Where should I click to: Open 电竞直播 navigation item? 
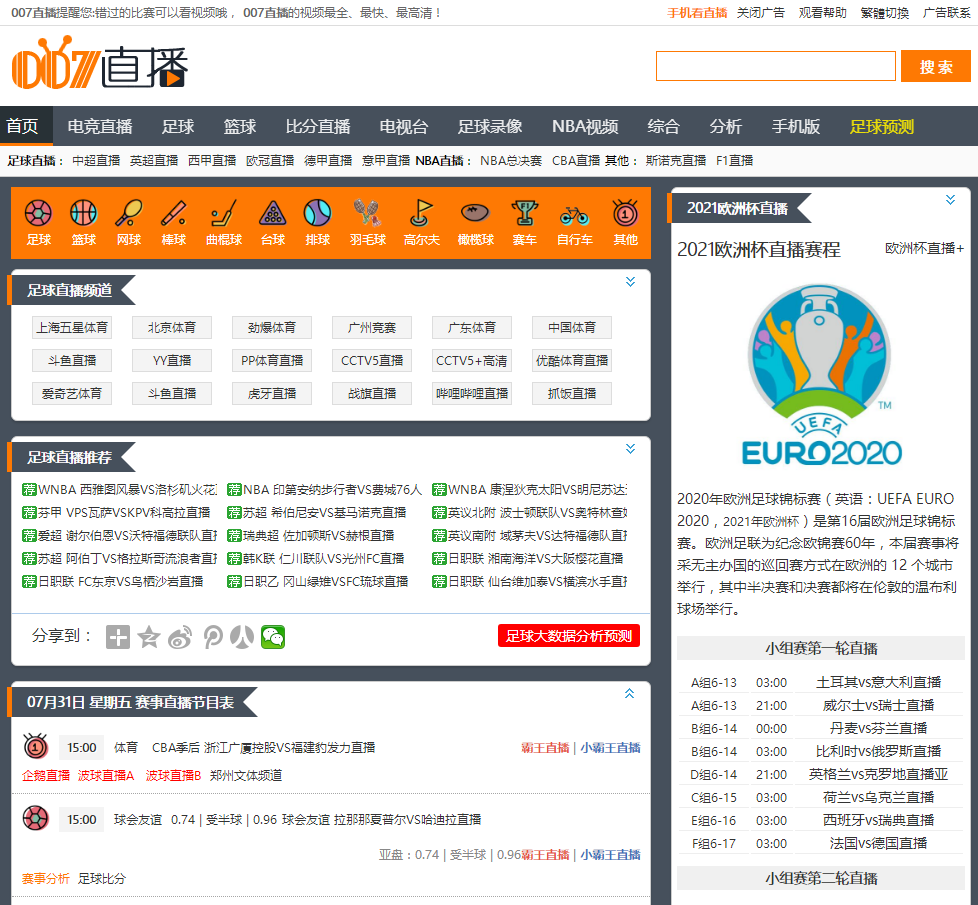point(100,127)
